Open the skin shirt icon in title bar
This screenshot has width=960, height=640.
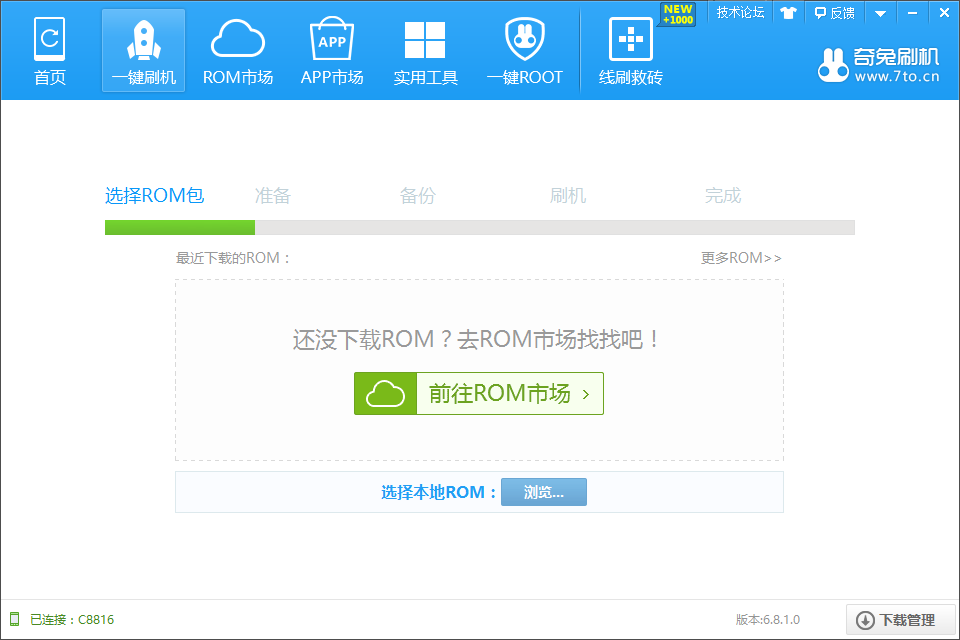789,12
